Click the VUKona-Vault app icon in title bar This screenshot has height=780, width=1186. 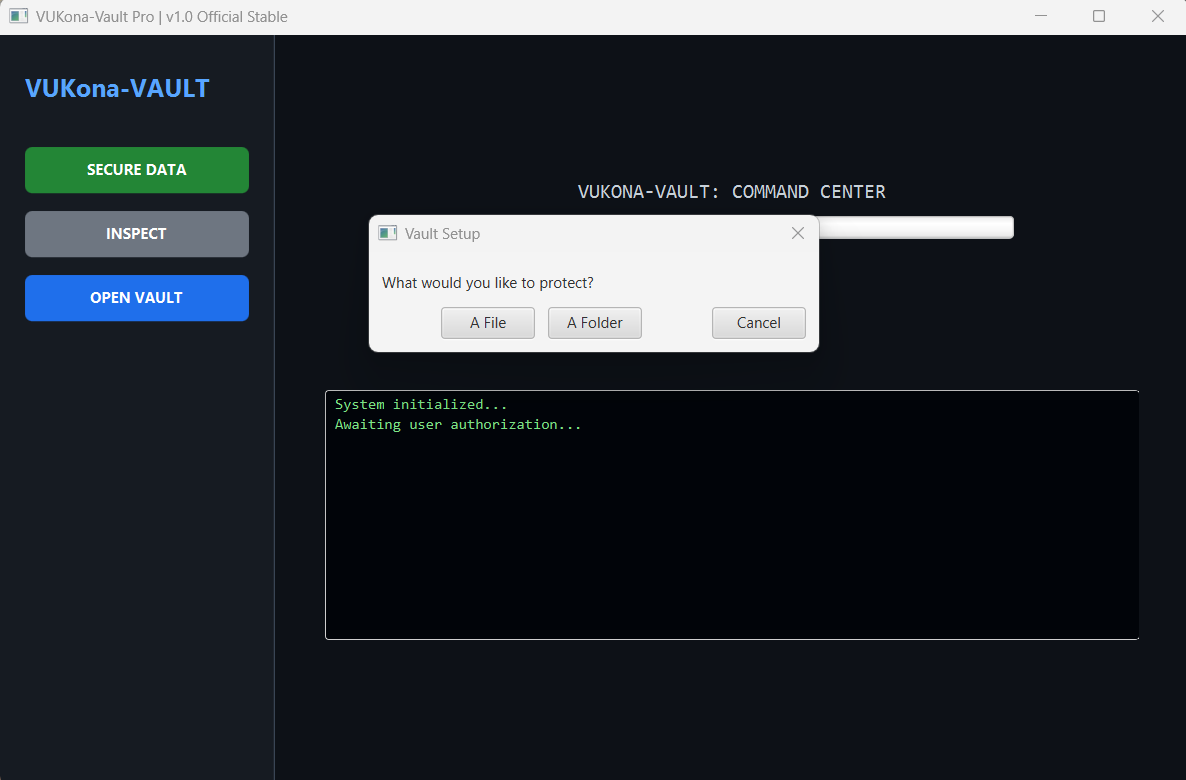[17, 16]
